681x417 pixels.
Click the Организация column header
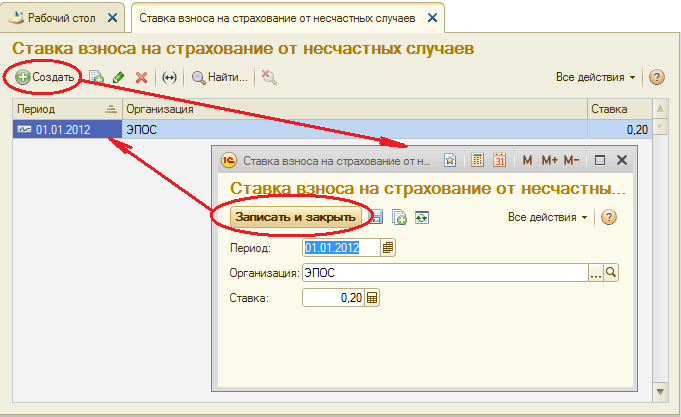(354, 109)
